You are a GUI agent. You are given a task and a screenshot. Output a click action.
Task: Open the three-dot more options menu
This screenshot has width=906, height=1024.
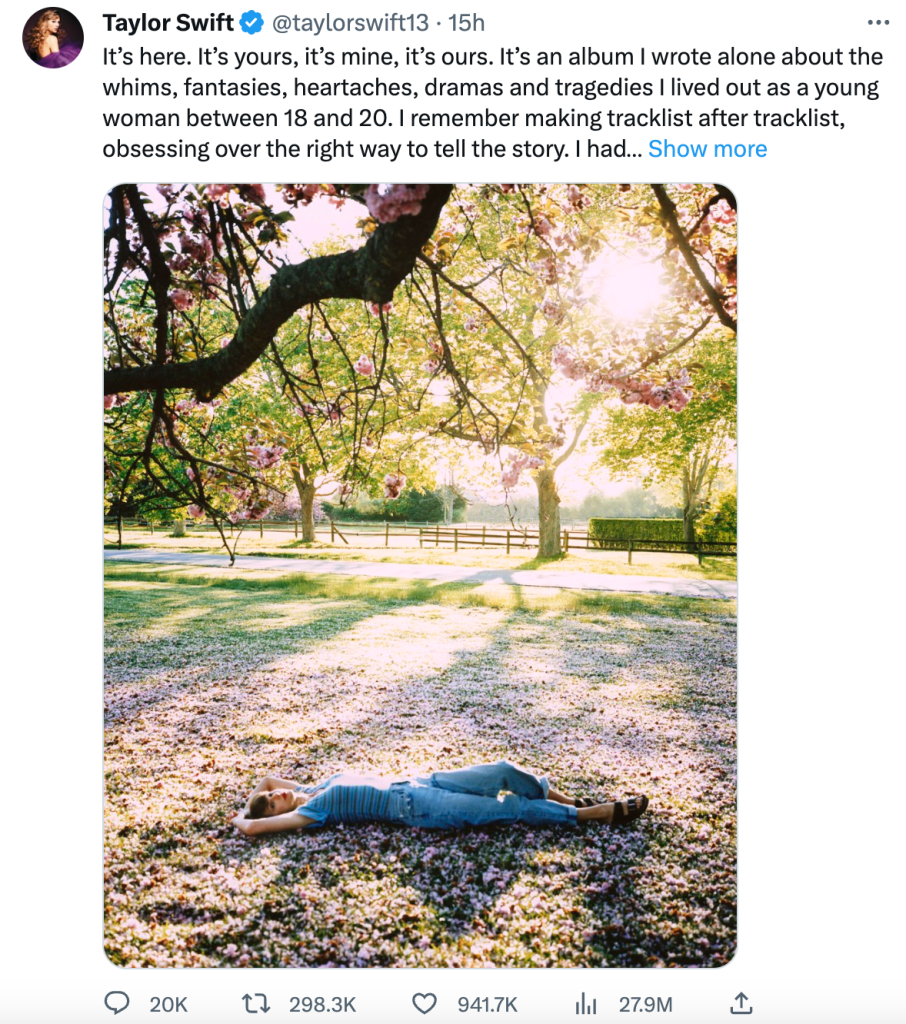point(878,23)
